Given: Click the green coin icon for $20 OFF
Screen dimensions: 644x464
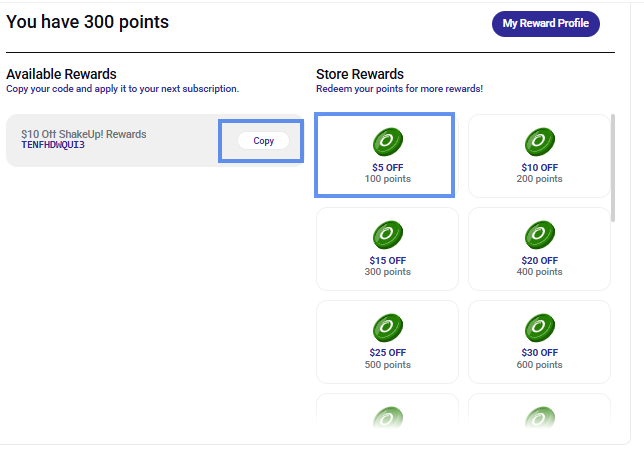Looking at the screenshot, I should [539, 235].
